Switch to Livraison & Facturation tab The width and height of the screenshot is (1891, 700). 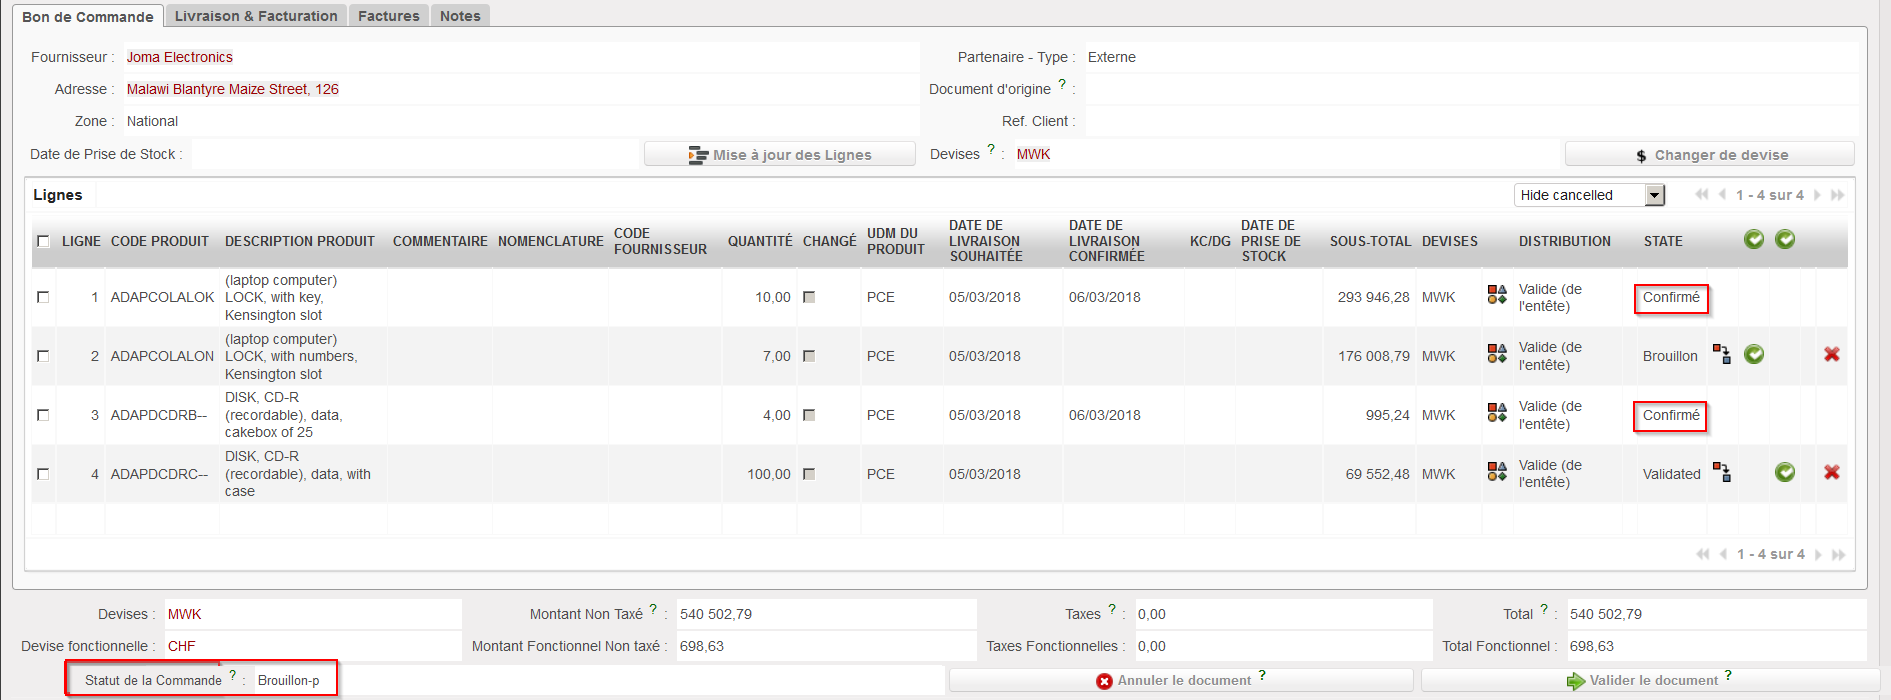256,16
